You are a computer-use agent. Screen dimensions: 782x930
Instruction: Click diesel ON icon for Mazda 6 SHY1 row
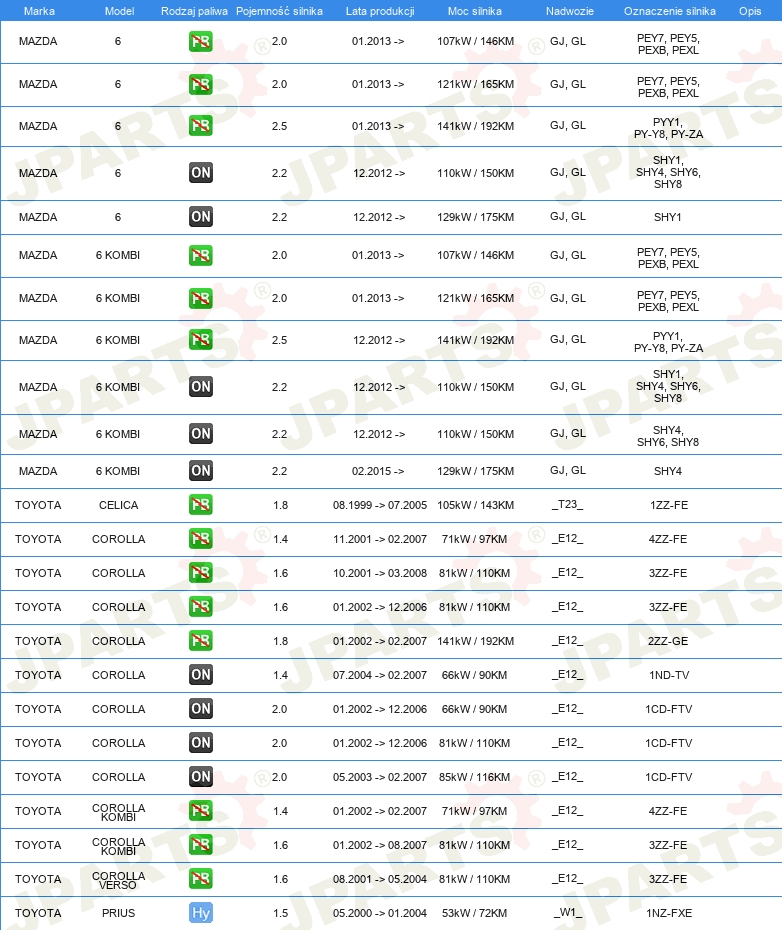[x=201, y=216]
